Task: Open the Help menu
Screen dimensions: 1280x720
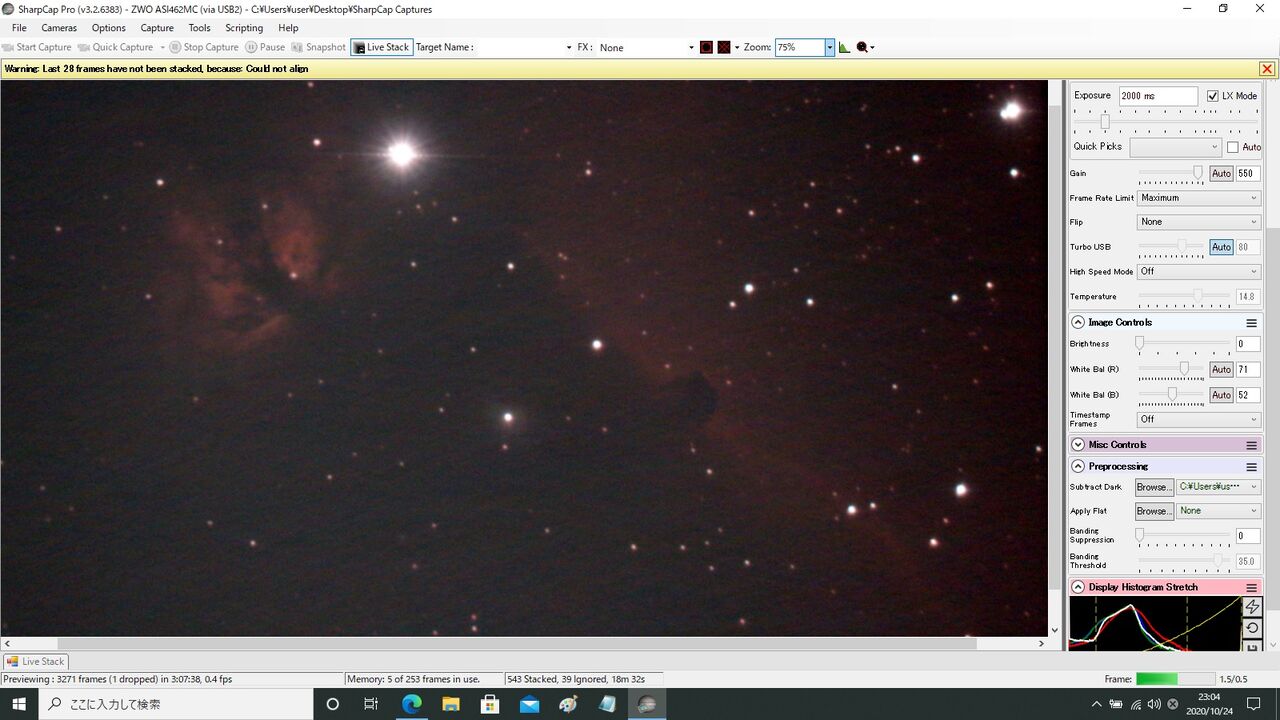Action: tap(288, 28)
